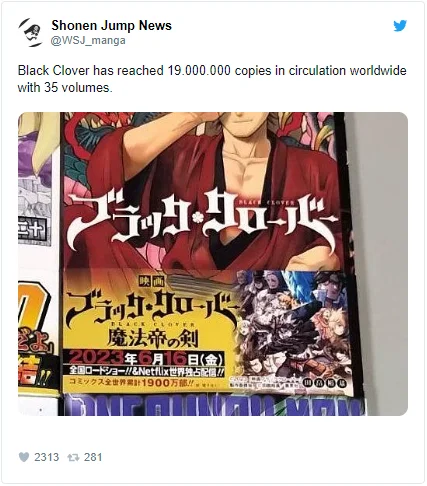
Task: Click the yellow movie banner title
Action: [x=152, y=306]
